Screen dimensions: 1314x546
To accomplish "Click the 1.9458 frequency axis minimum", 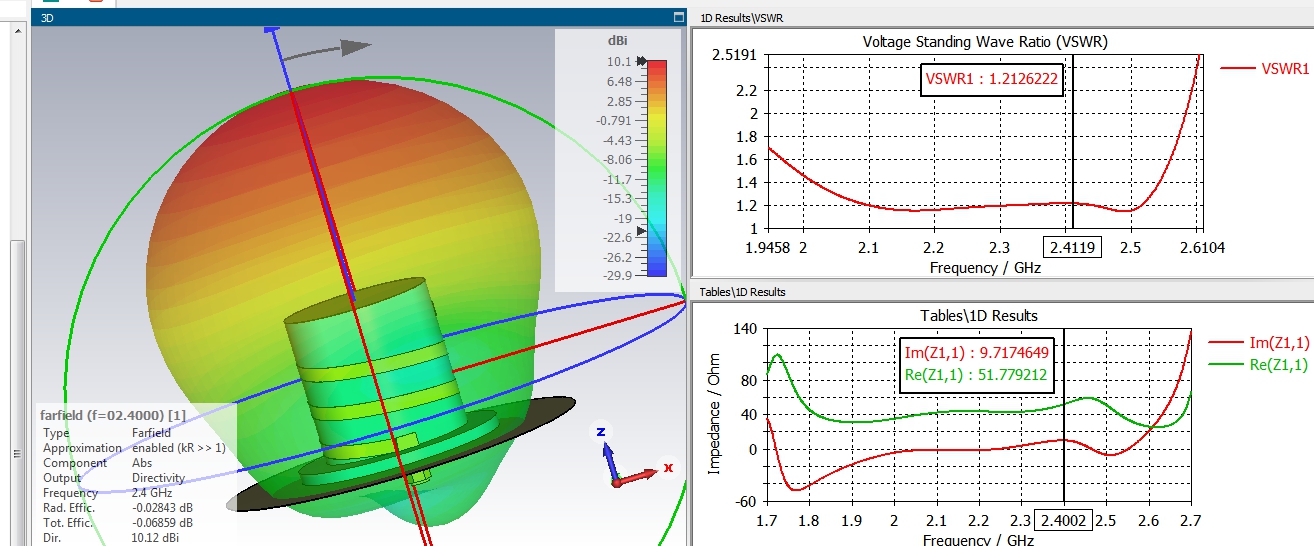I will point(768,248).
